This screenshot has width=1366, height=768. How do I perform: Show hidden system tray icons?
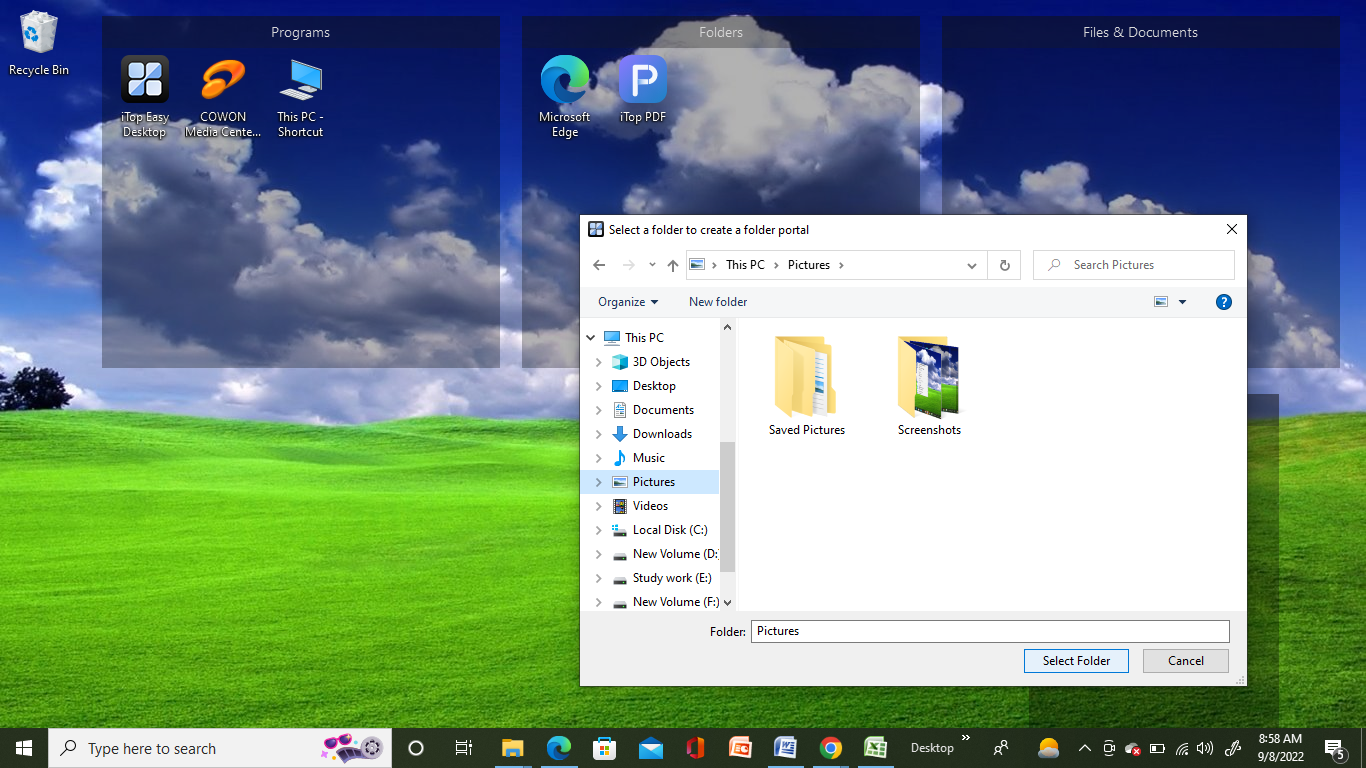(1084, 748)
